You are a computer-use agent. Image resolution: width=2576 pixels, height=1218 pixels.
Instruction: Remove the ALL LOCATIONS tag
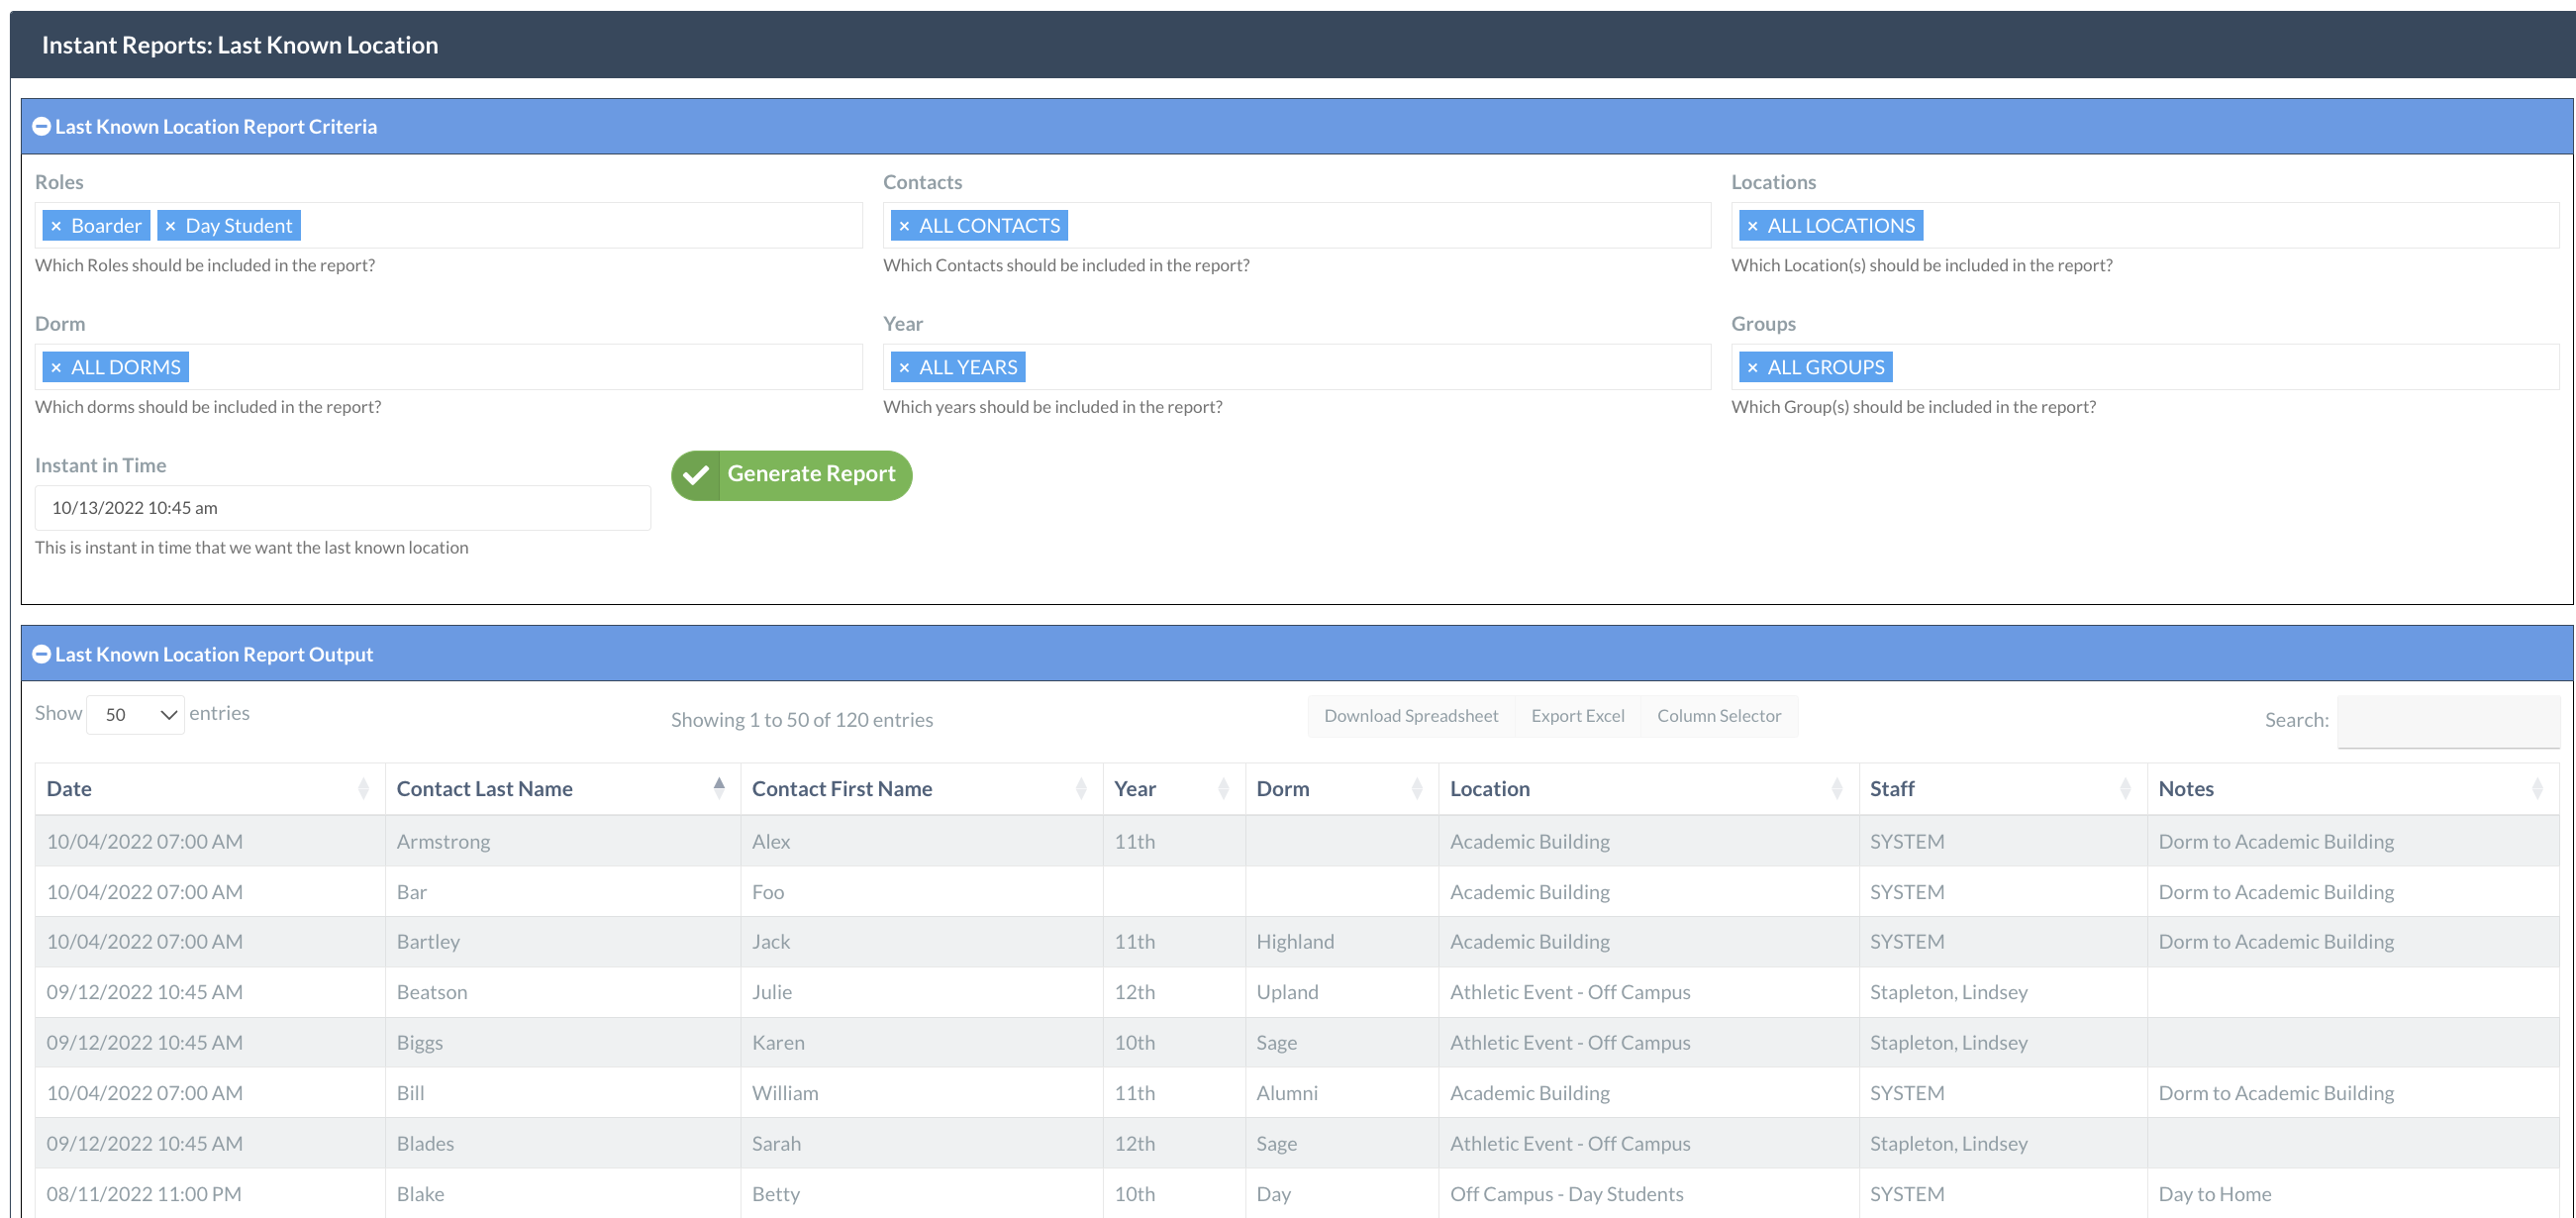pos(1752,226)
